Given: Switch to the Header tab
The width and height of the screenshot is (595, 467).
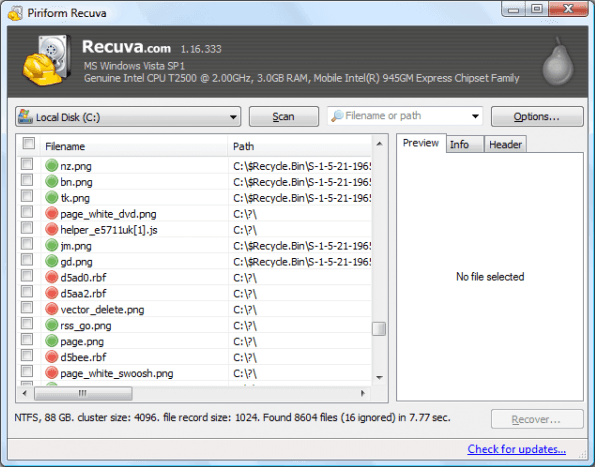Looking at the screenshot, I should (505, 145).
